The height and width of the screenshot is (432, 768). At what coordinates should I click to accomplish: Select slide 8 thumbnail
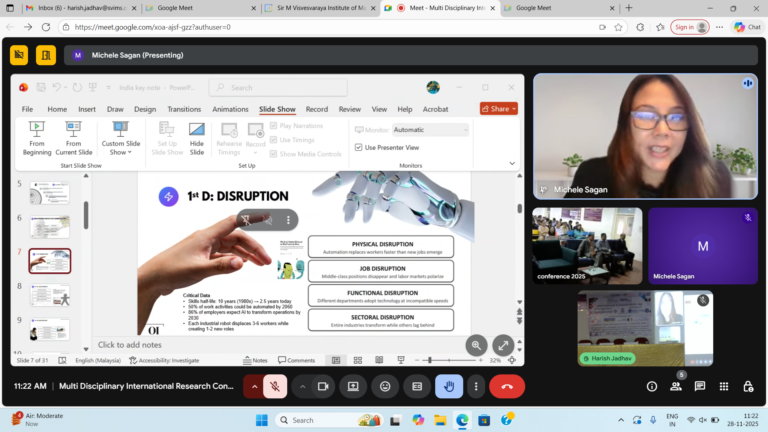pos(49,295)
